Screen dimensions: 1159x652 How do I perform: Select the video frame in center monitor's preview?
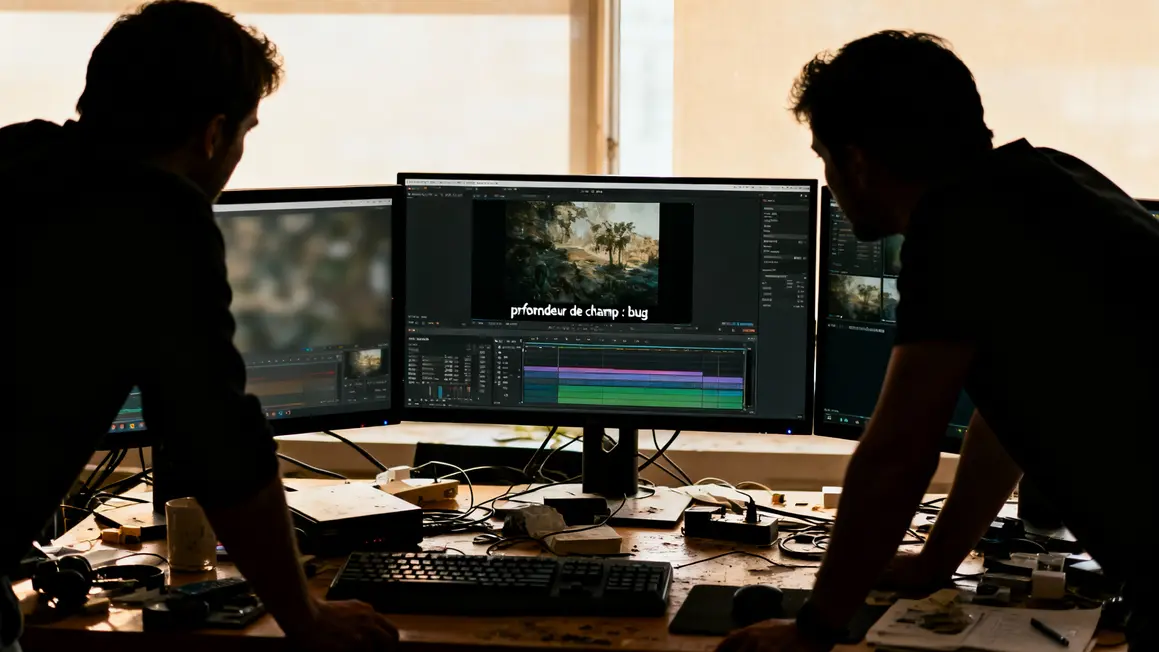(x=582, y=254)
